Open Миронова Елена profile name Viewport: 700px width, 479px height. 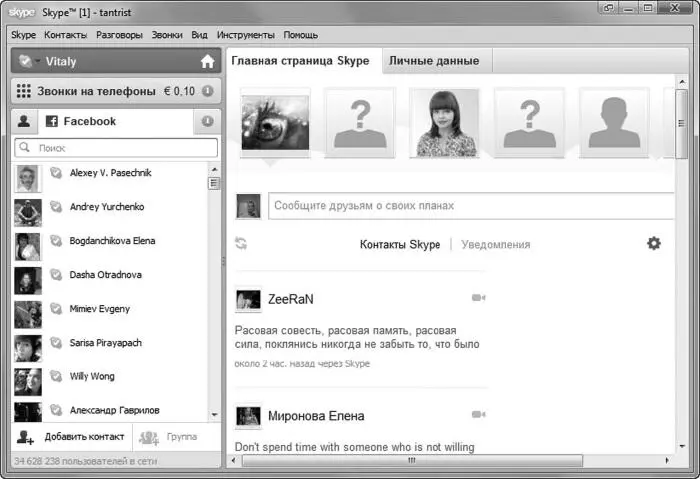click(316, 416)
